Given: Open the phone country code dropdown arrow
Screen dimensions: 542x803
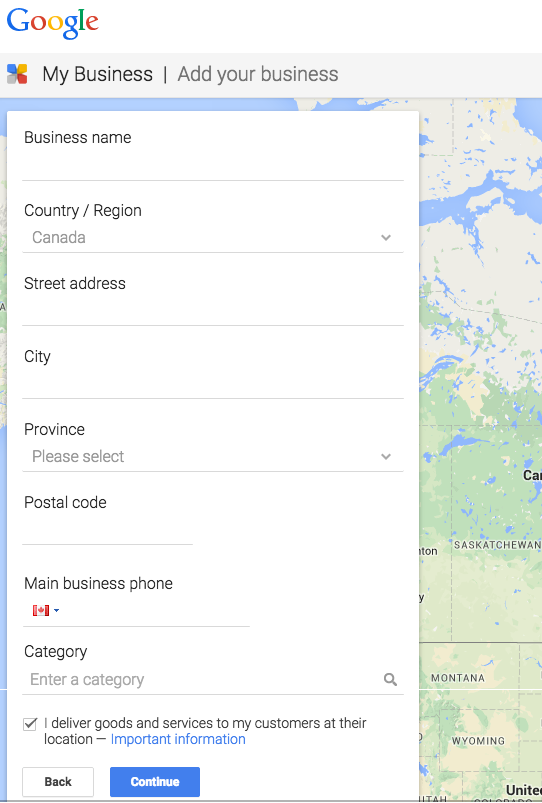Looking at the screenshot, I should point(56,610).
